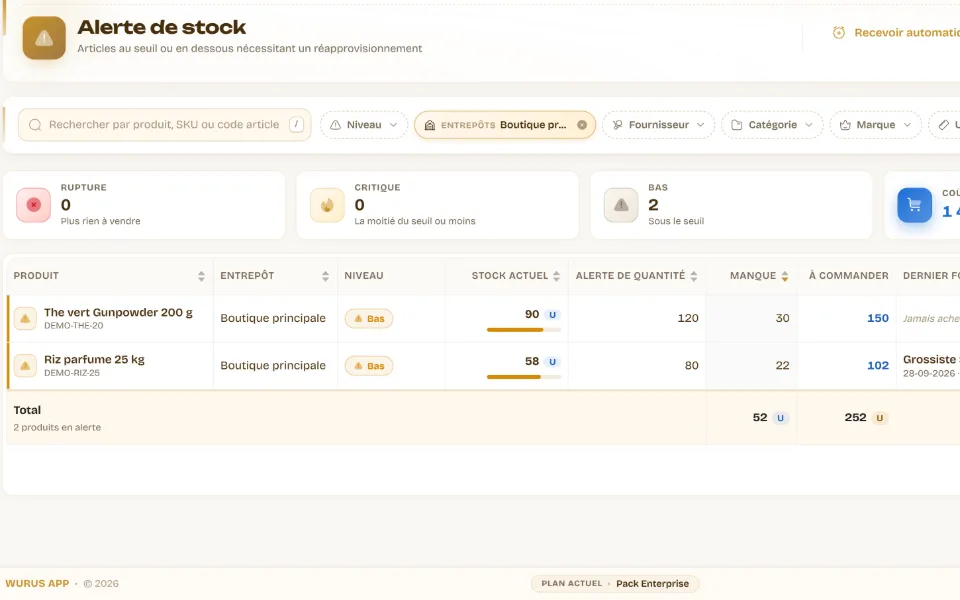This screenshot has height=600, width=960.
Task: Click the 102 à commander value
Action: pos(877,366)
